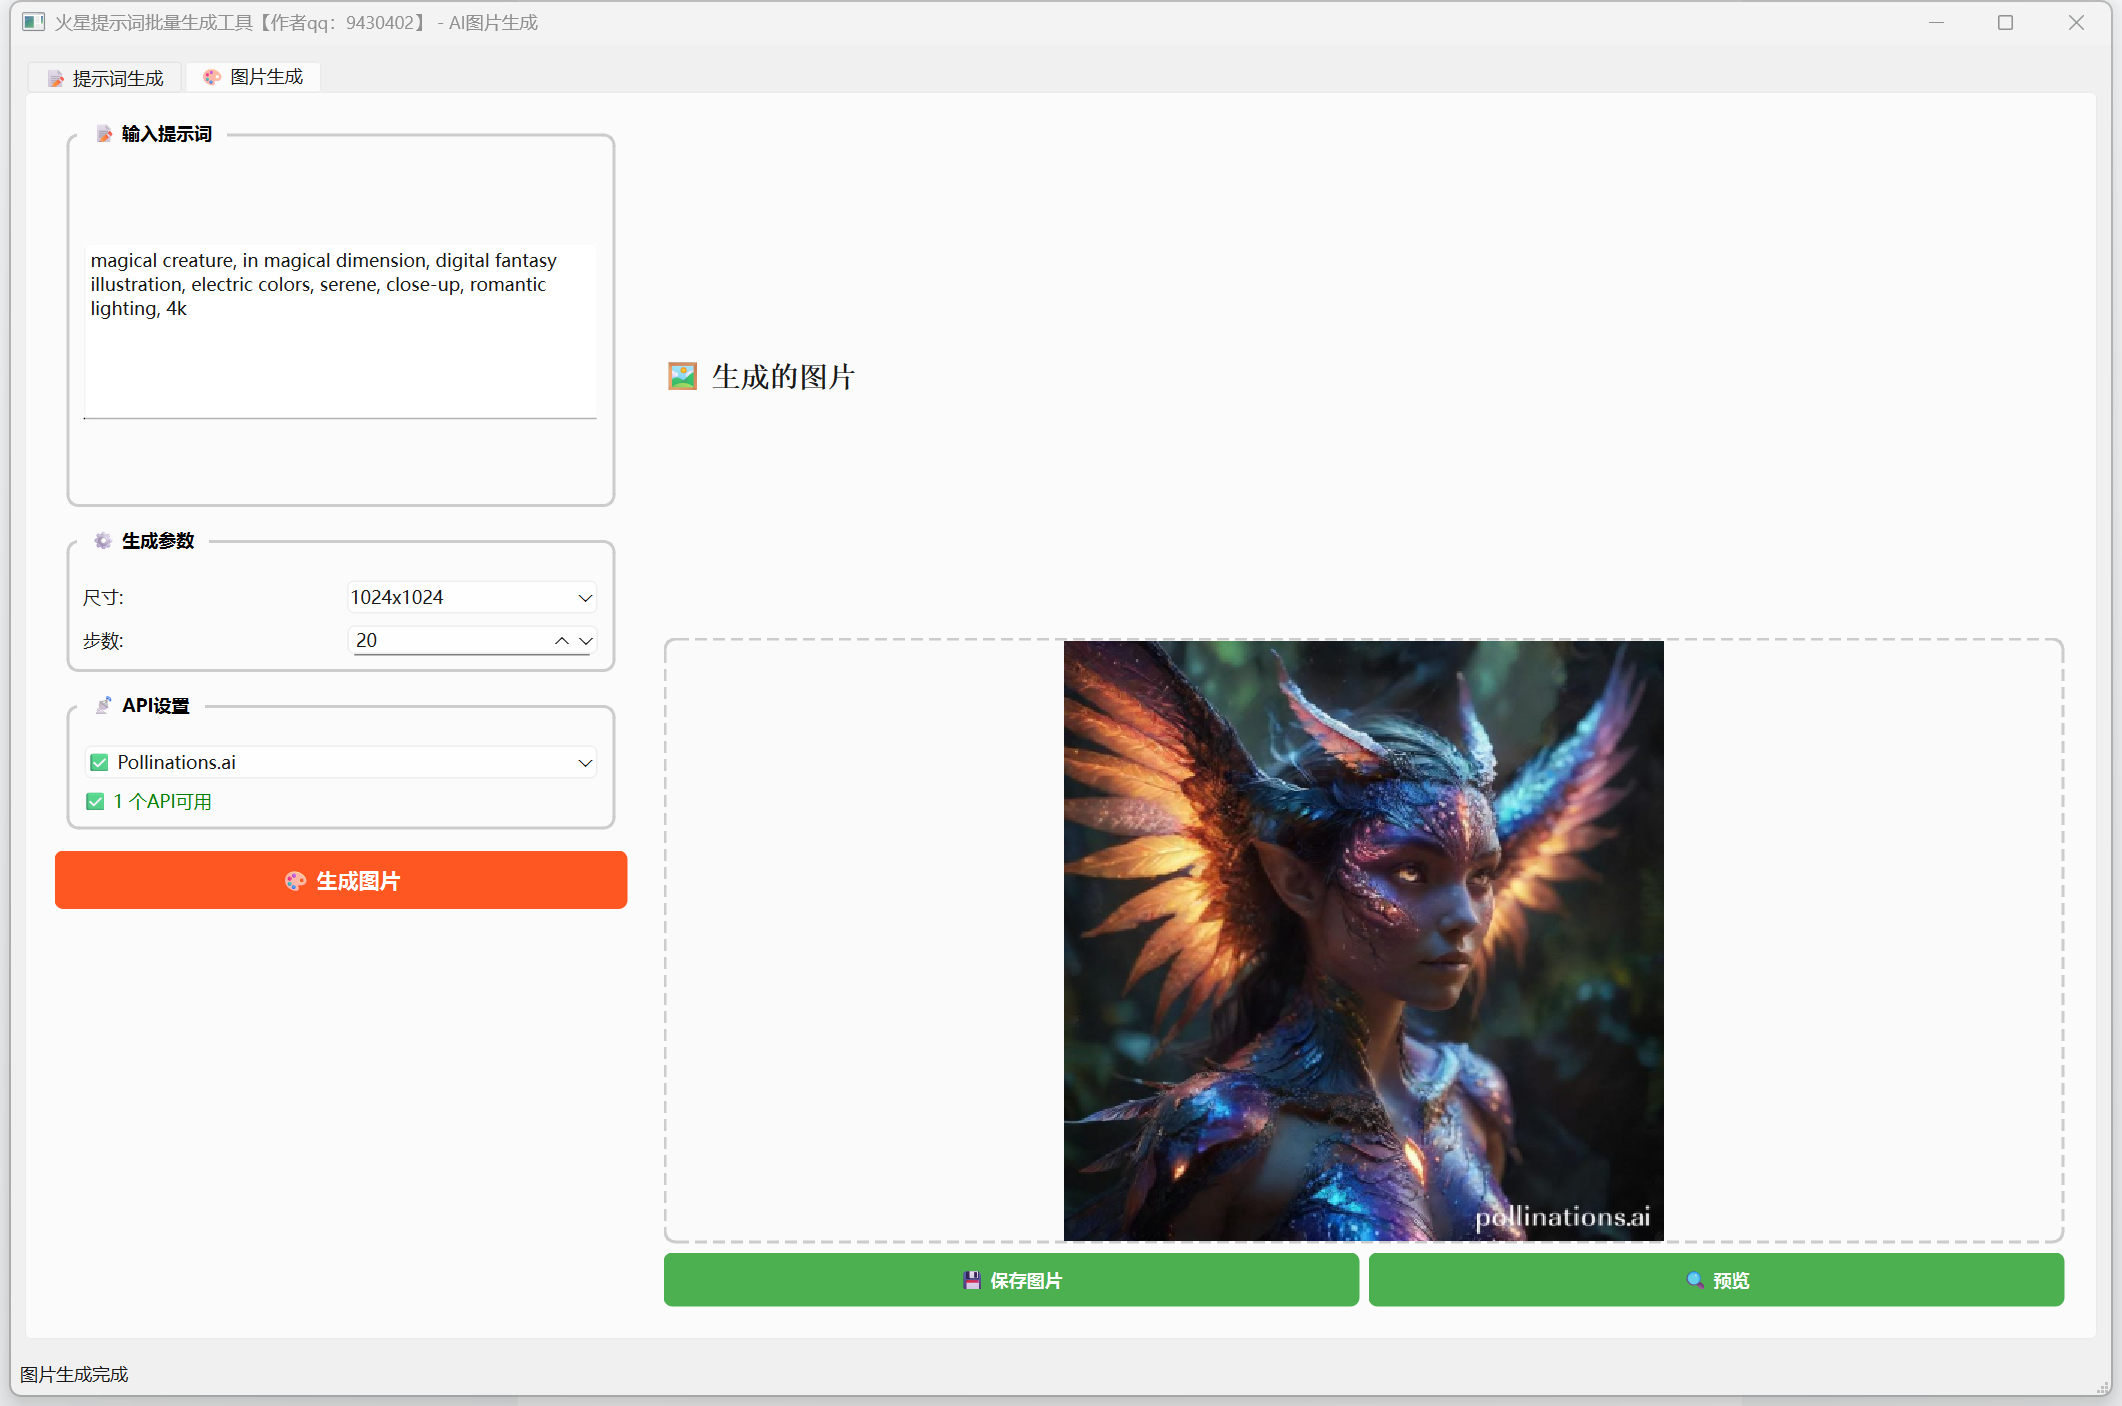2122x1406 pixels.
Task: Click the magnifier icon on 预览 button
Action: click(1694, 1280)
